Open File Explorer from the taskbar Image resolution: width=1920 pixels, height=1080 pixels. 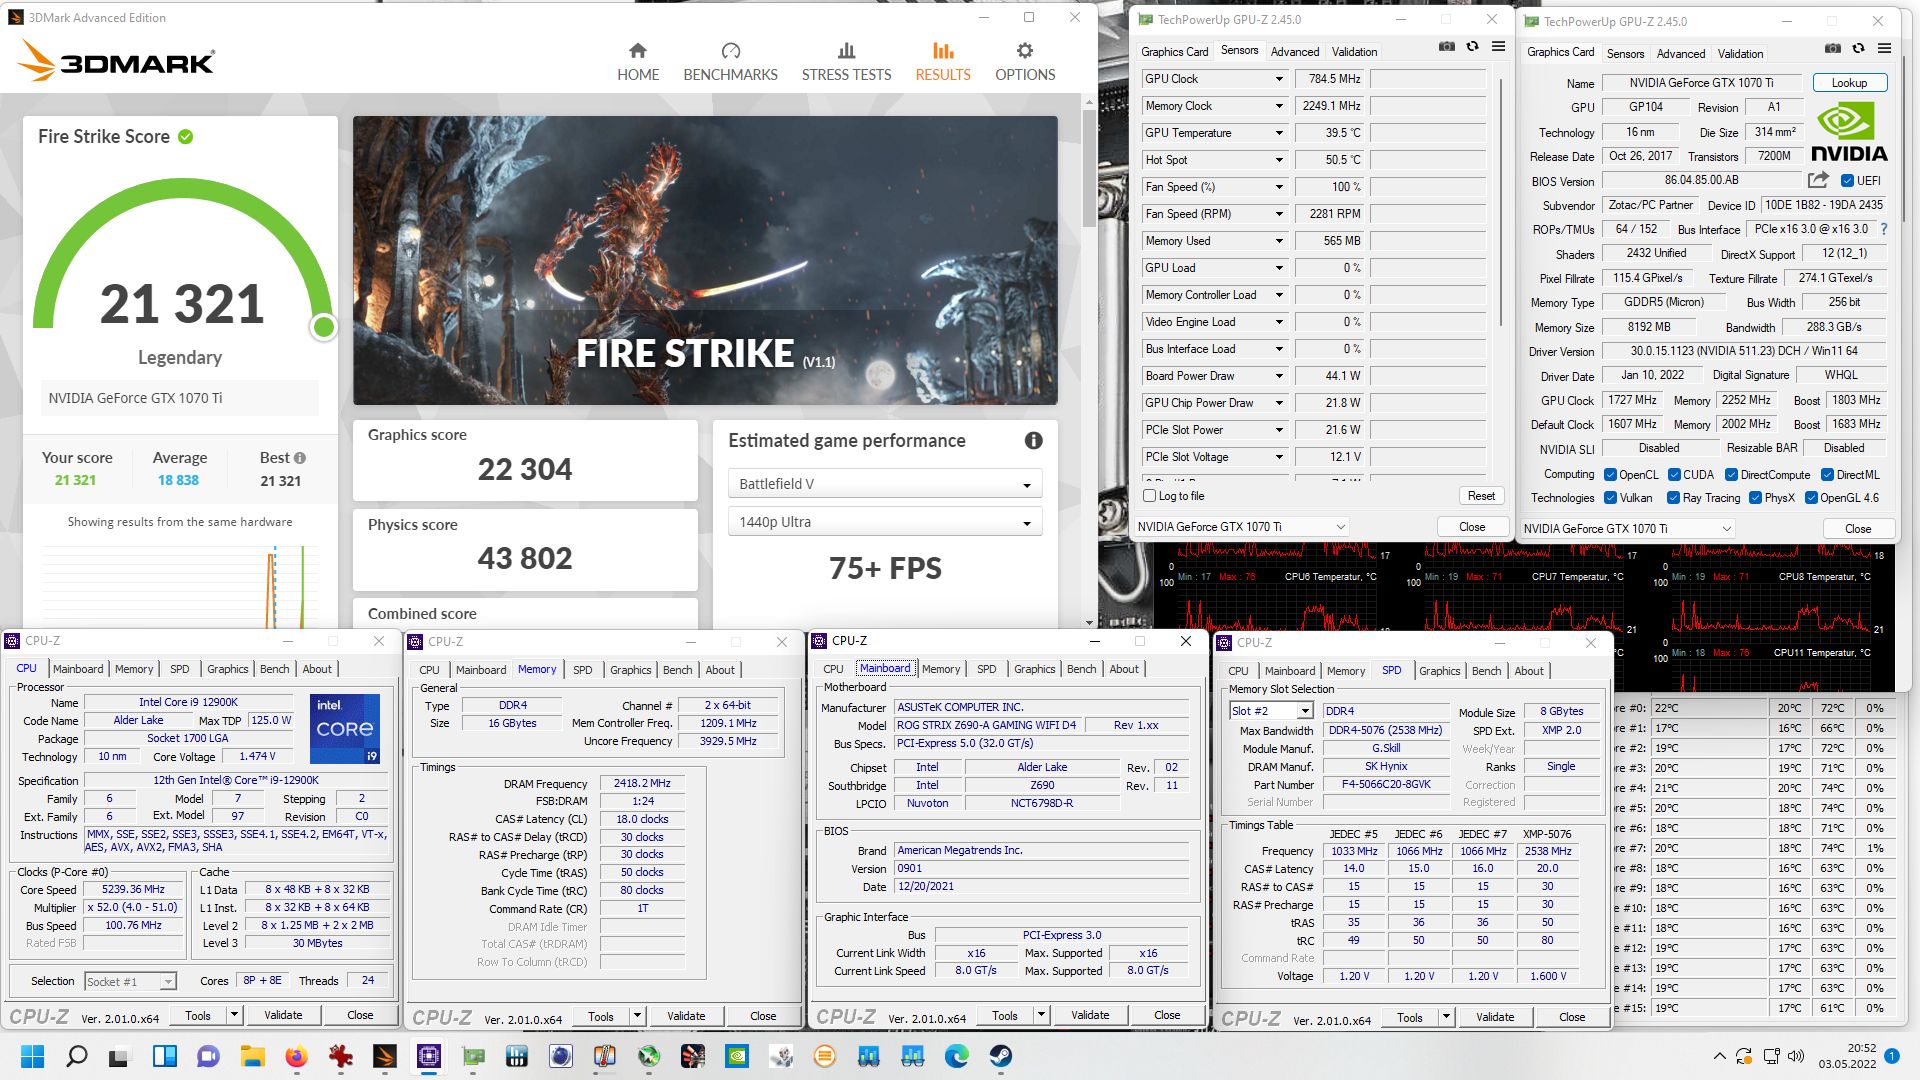click(252, 1056)
